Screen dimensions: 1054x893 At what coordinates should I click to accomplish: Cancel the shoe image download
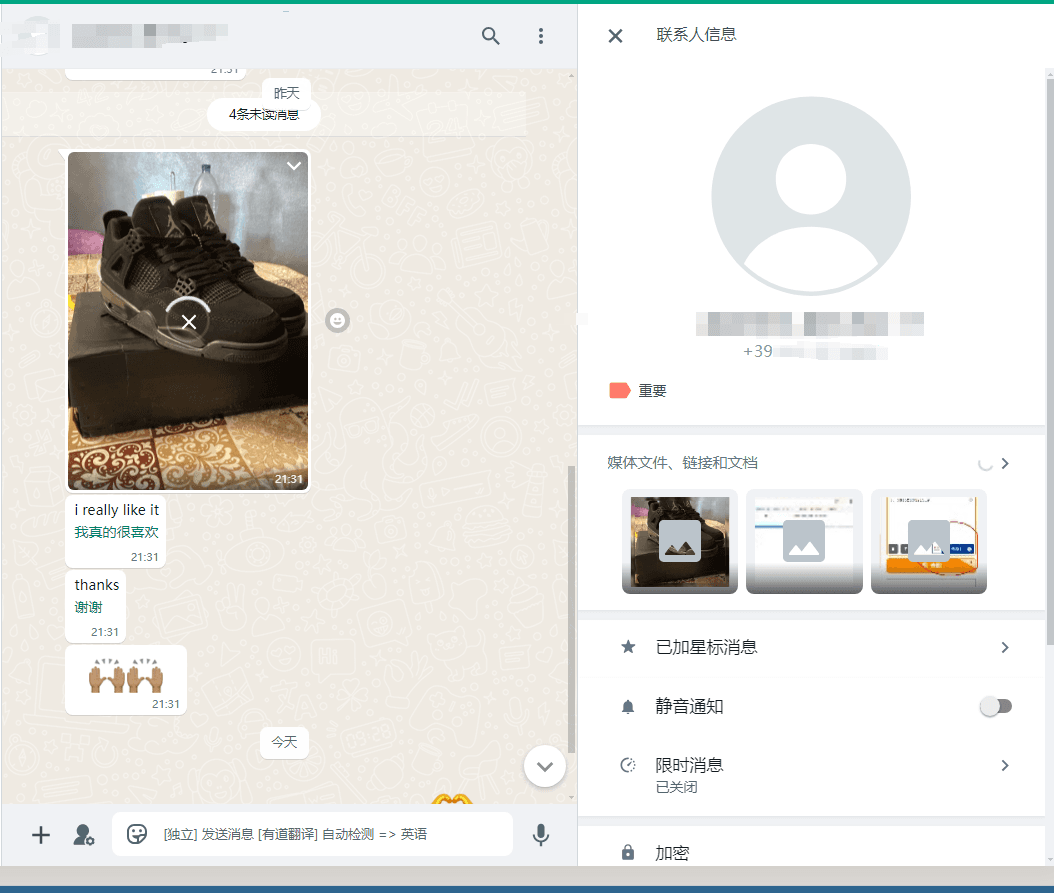tap(189, 321)
